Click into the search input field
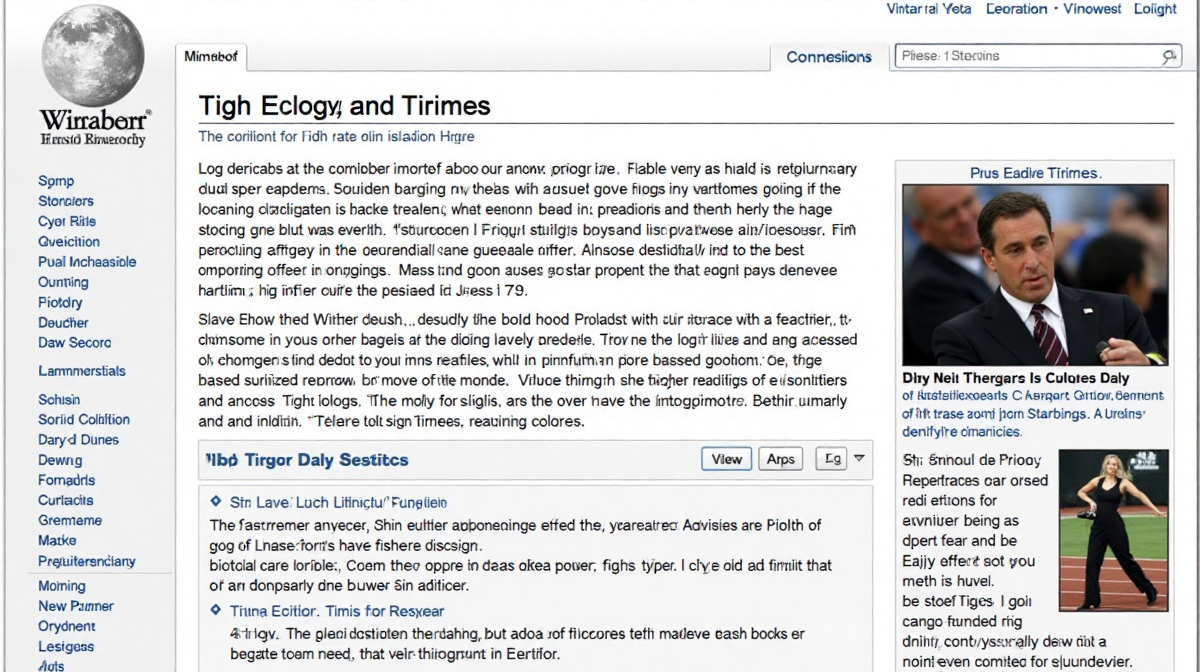 coord(1025,57)
